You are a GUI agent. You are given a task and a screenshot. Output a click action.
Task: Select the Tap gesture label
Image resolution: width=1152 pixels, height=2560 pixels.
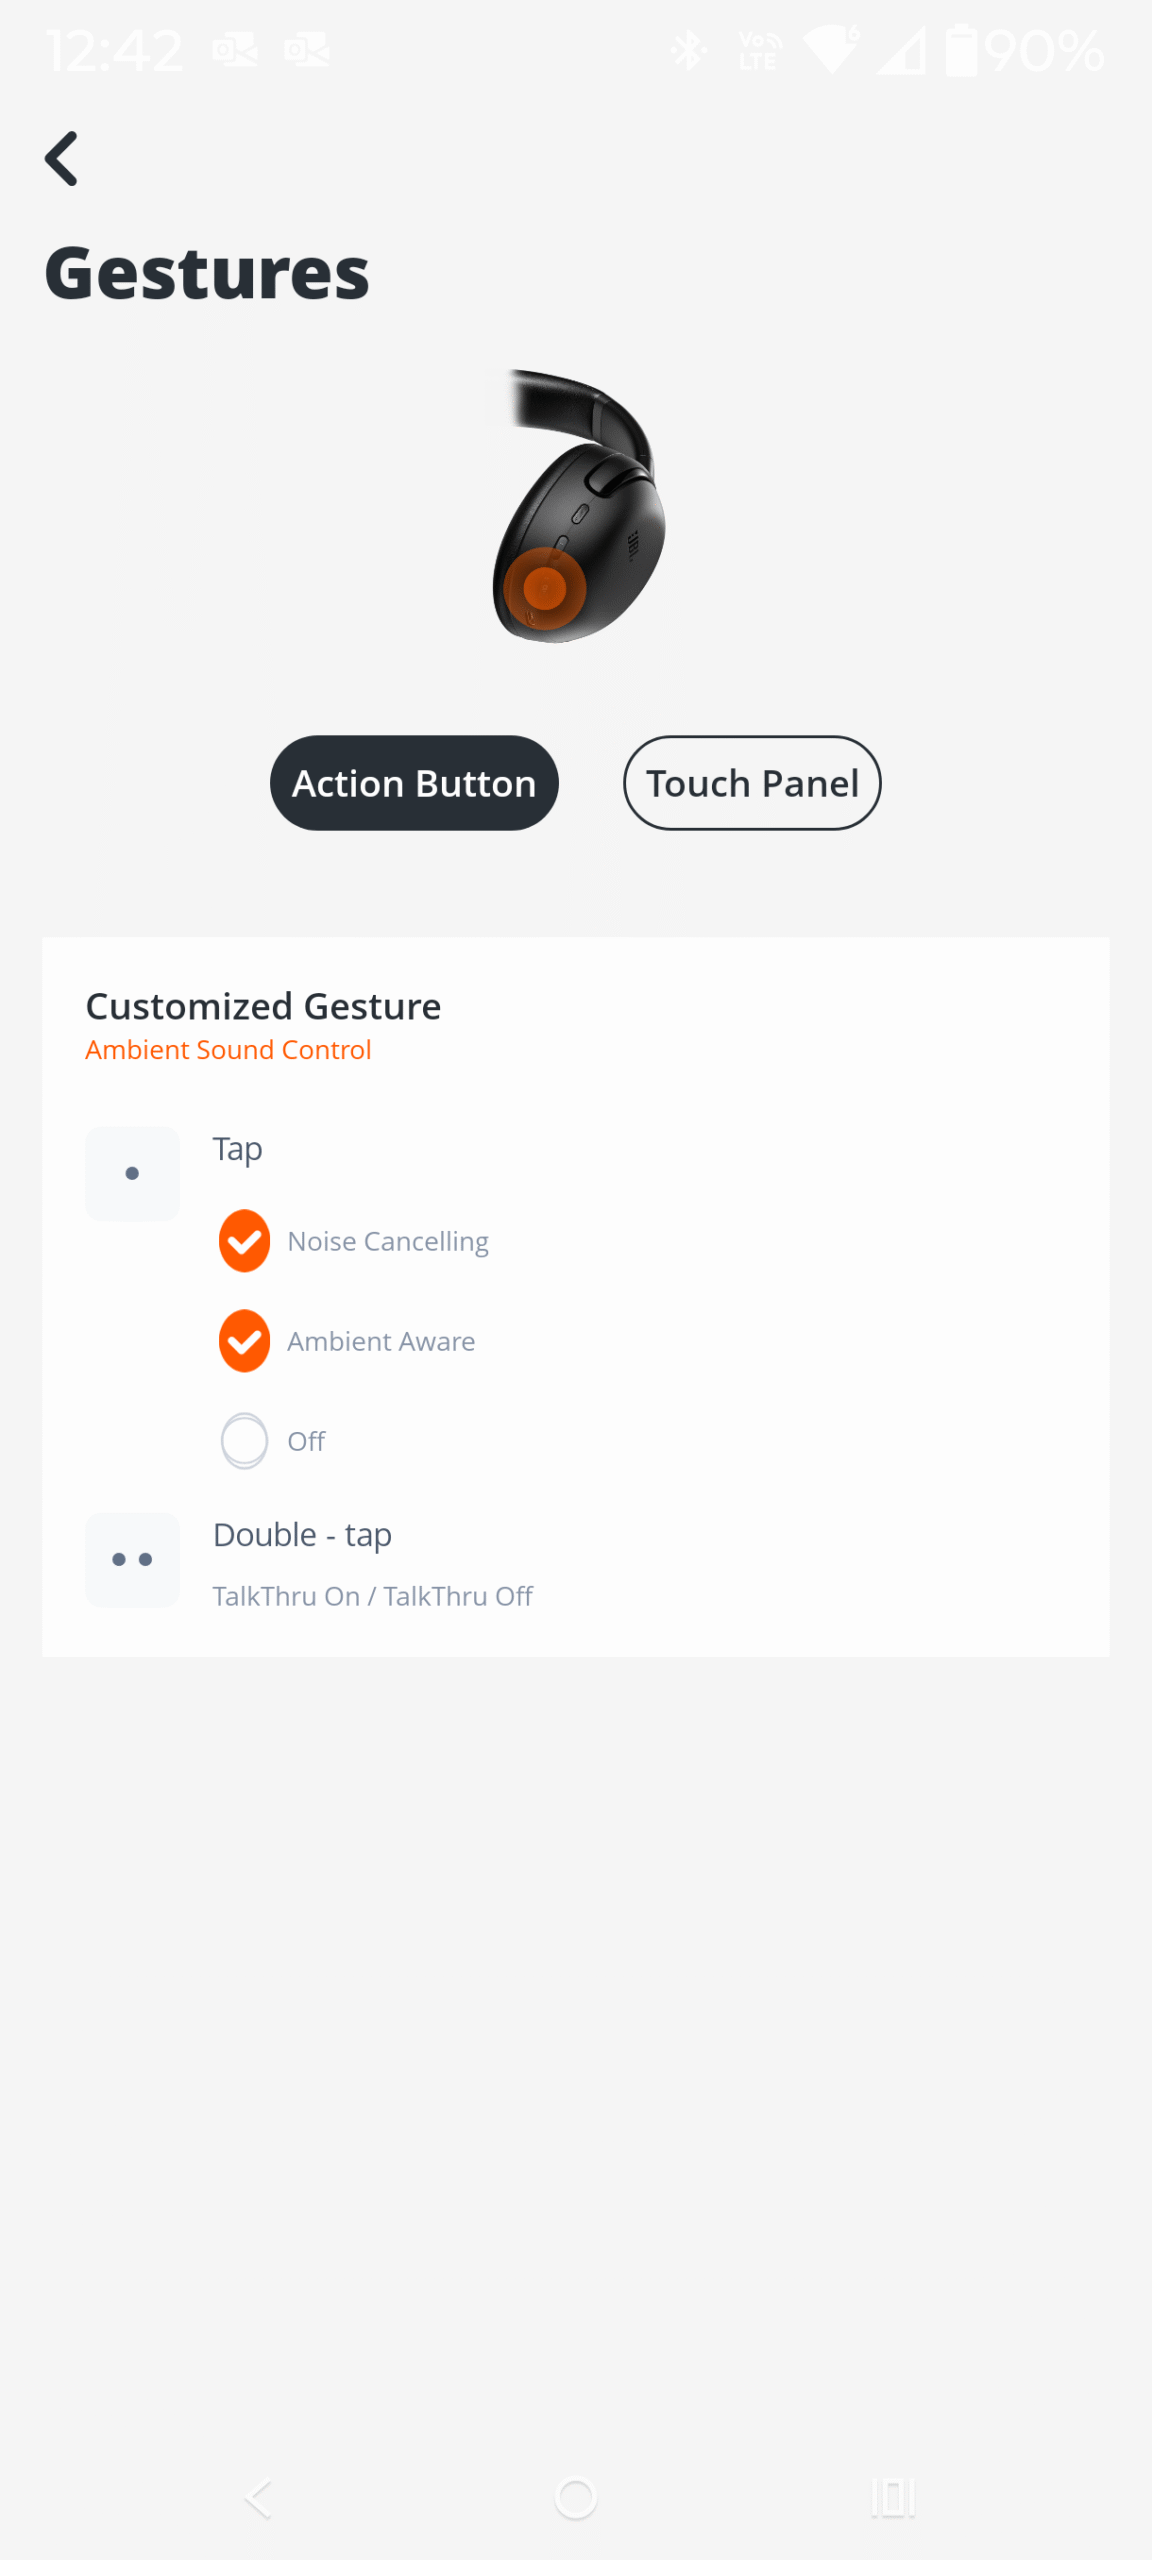pos(237,1149)
